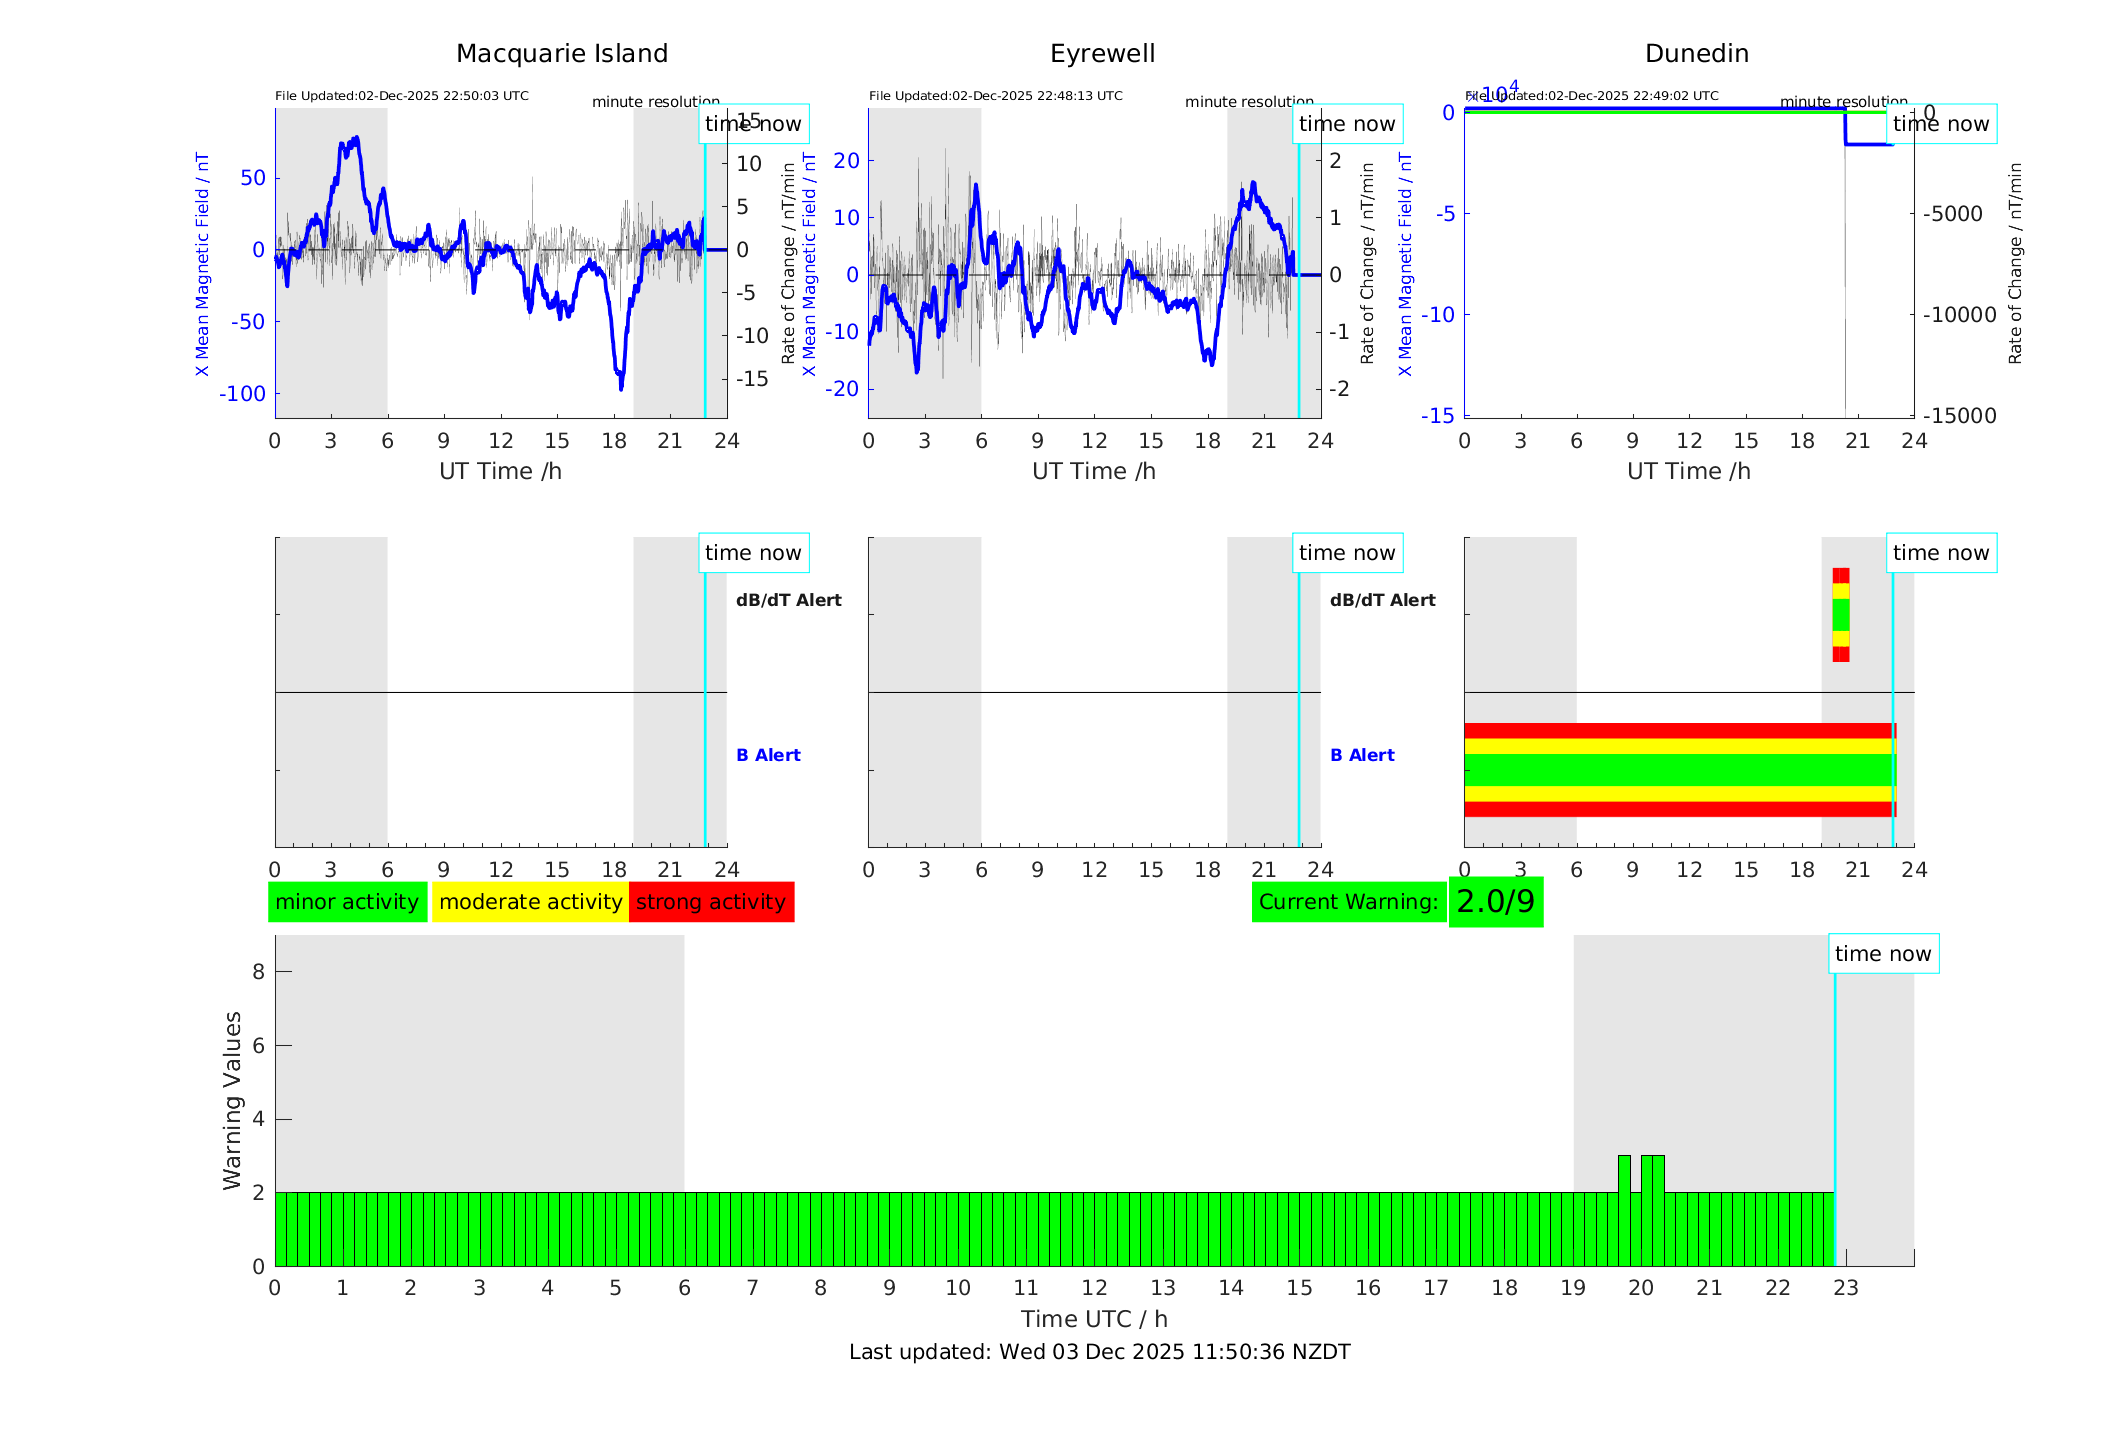Click the time now marker on Eyrewell field plot
This screenshot has height=1437, width=2117.
tap(1346, 124)
